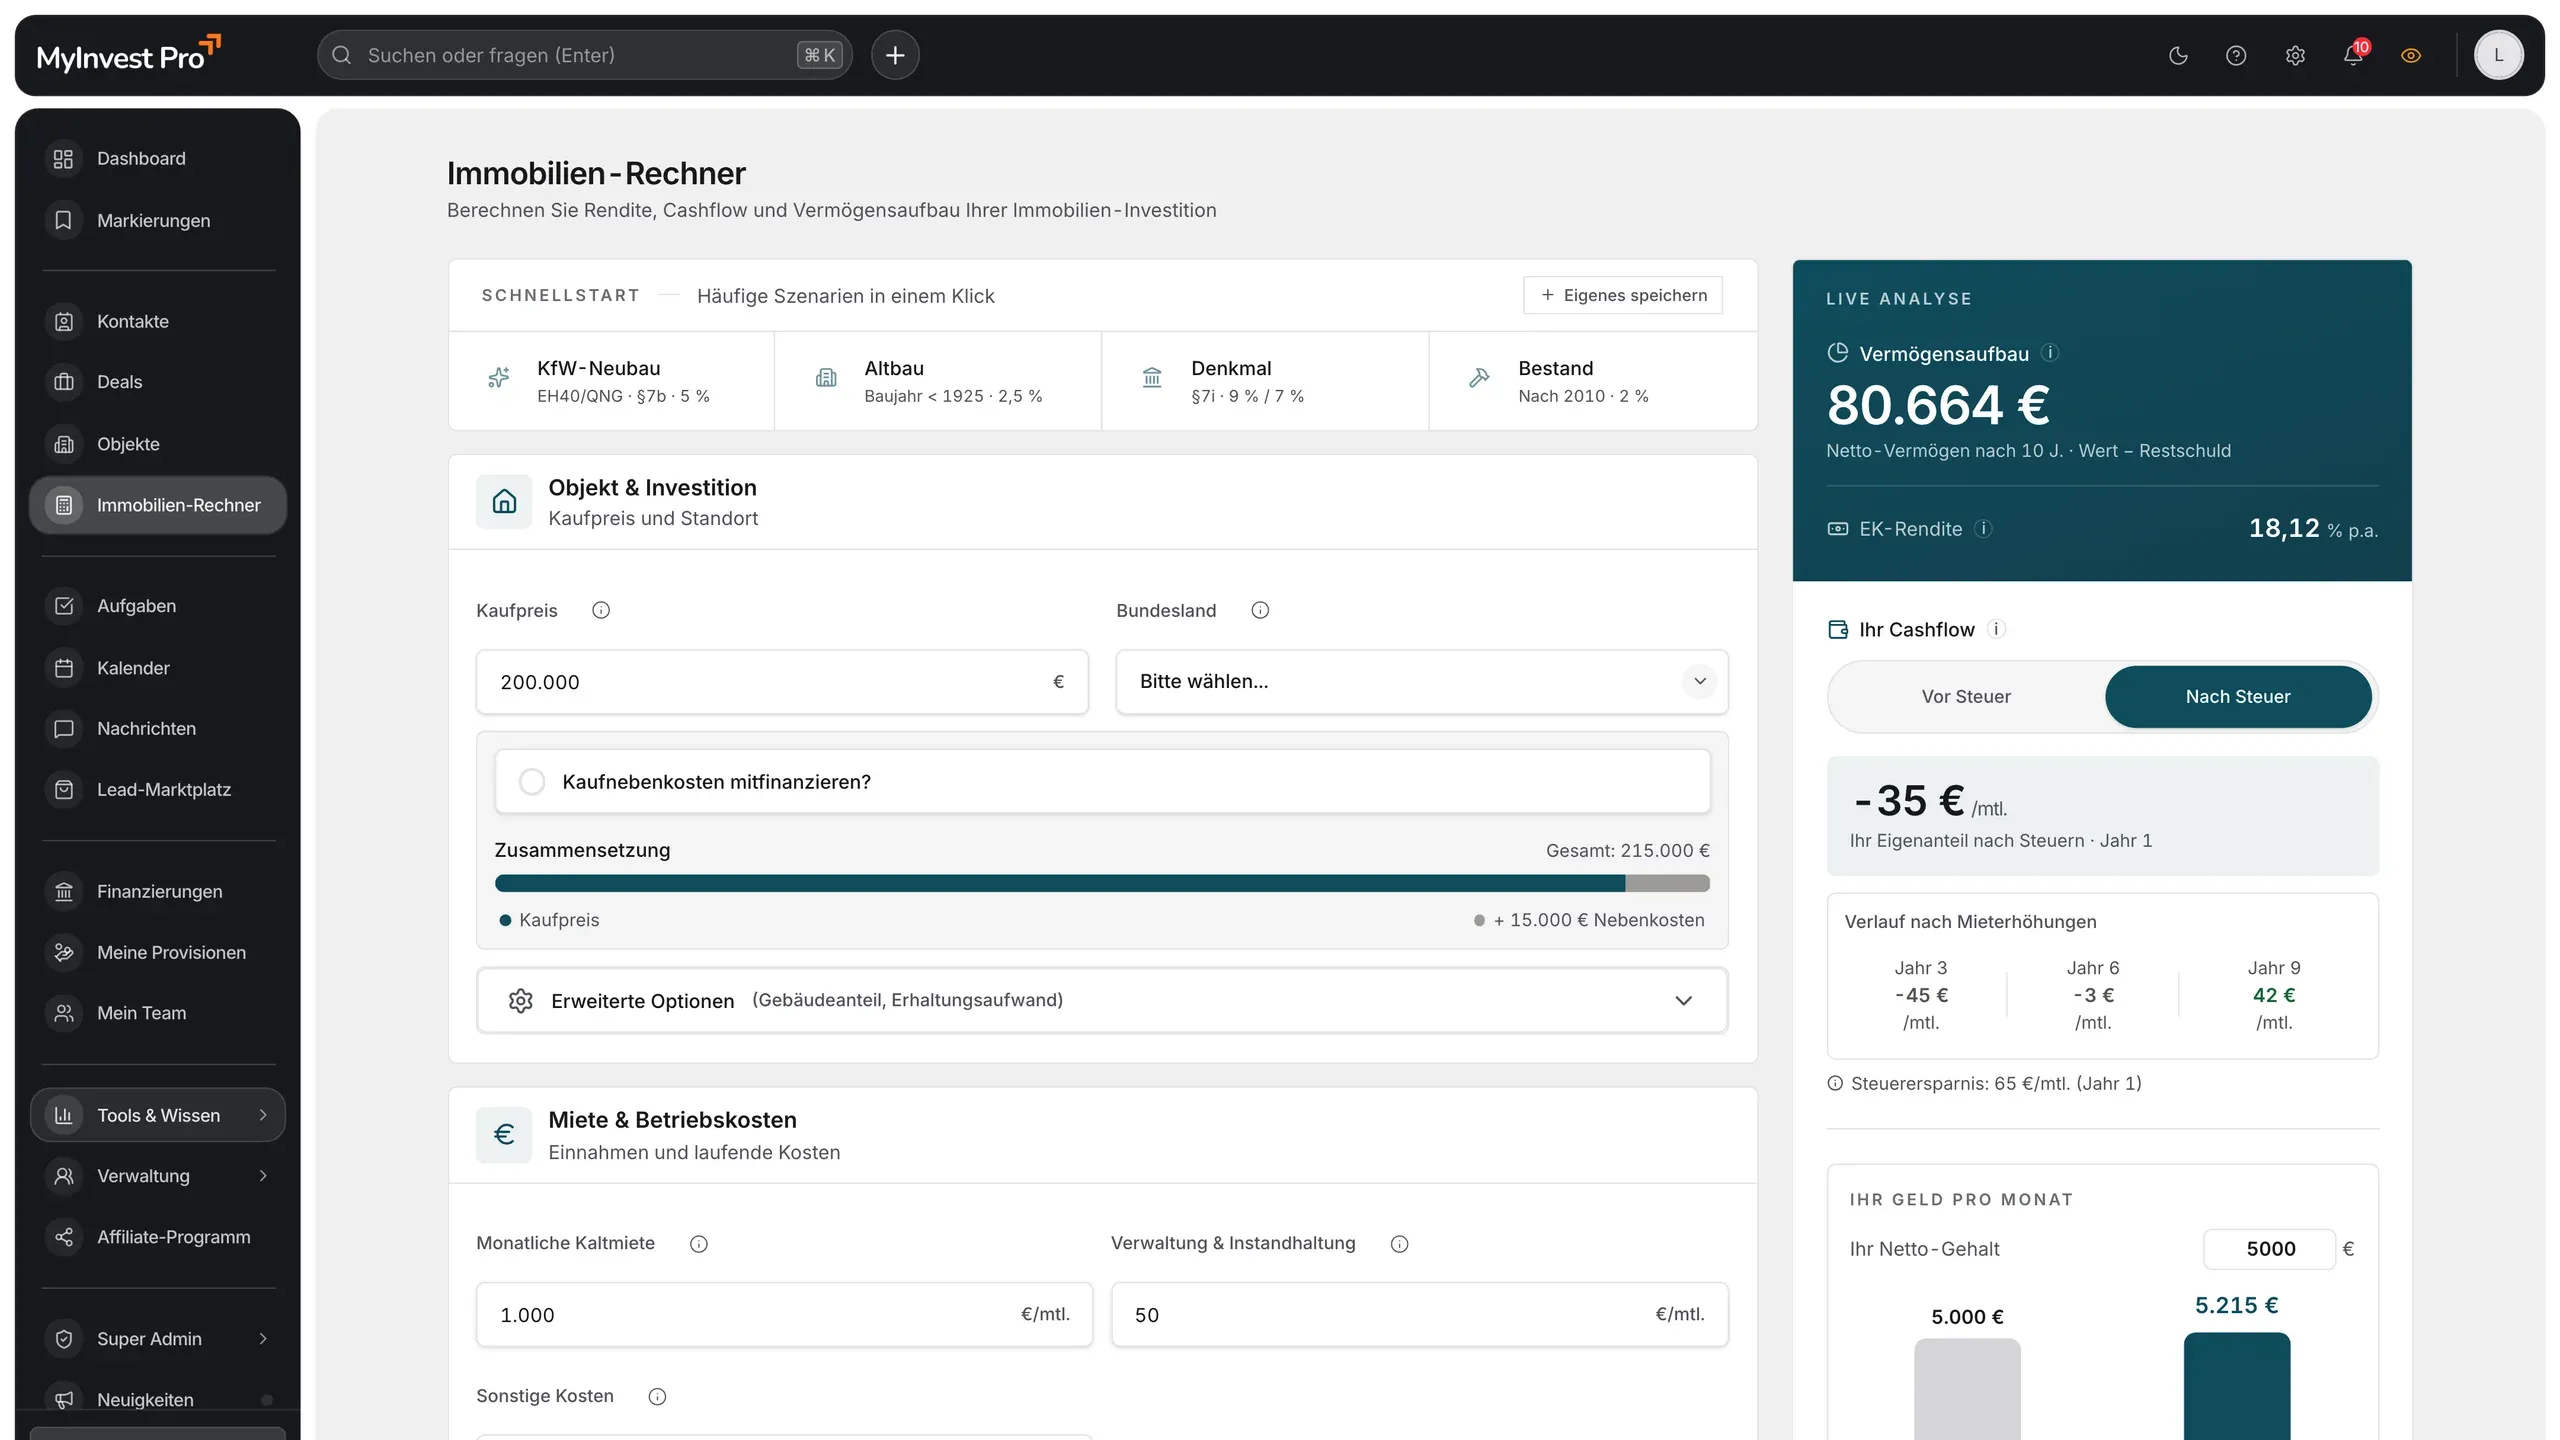2560x1440 pixels.
Task: Click Eigenes speichern button
Action: click(x=1623, y=295)
